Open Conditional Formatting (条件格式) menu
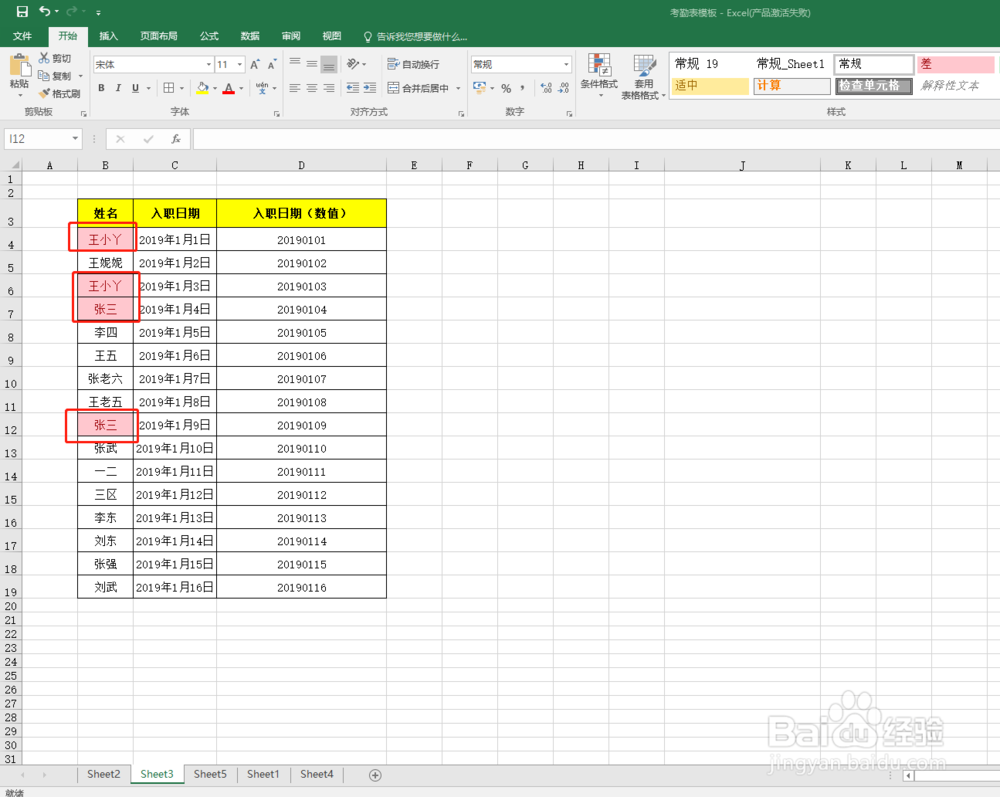This screenshot has width=1000, height=797. pyautogui.click(x=599, y=75)
